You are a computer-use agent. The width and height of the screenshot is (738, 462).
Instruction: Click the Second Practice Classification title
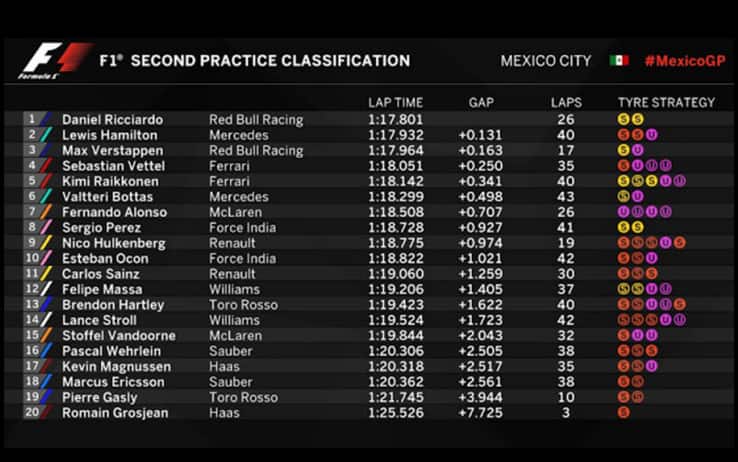270,61
